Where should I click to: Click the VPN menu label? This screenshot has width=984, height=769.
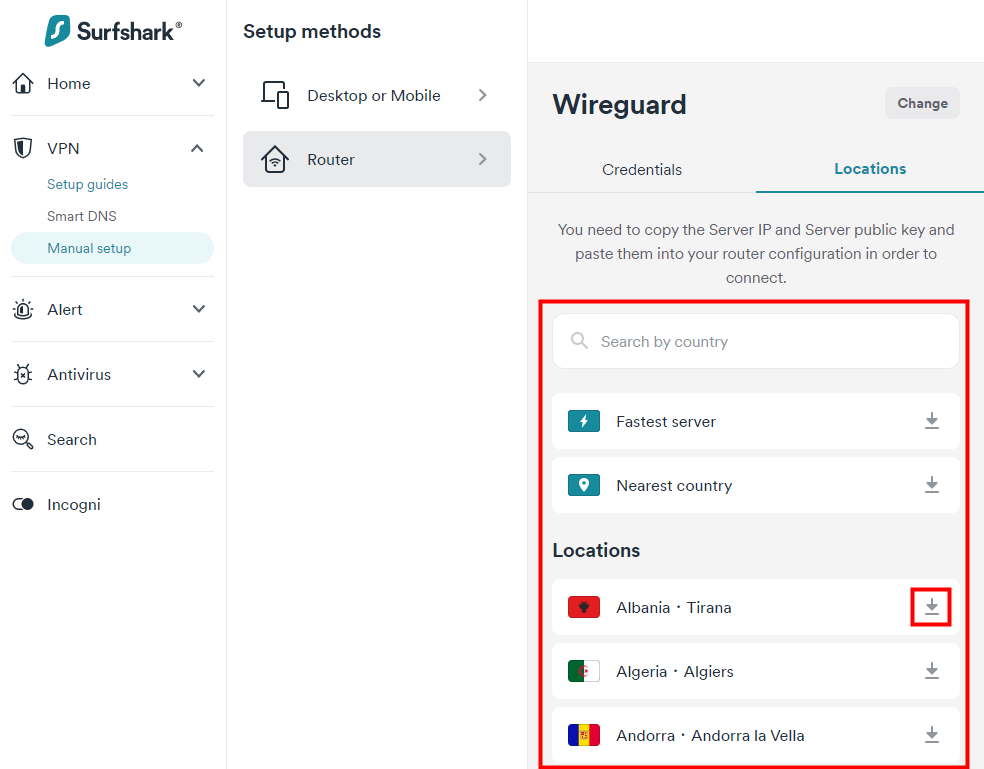point(63,149)
